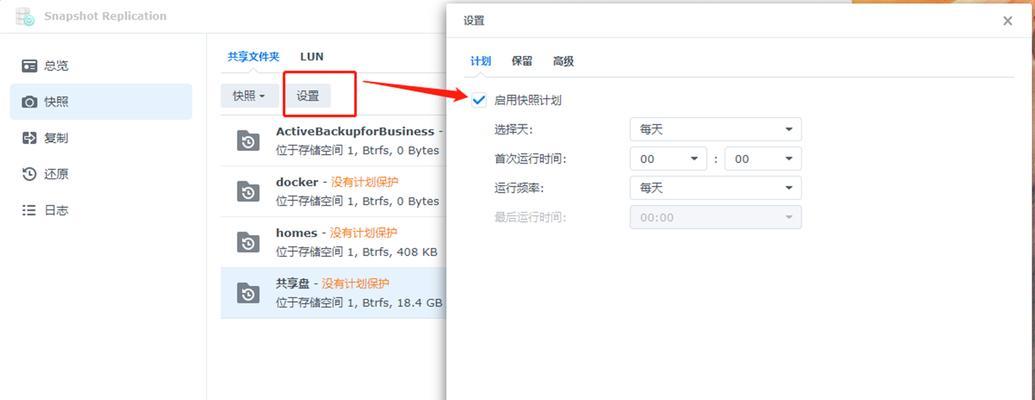The height and width of the screenshot is (400, 1035).
Task: Click the homes shared folder icon
Action: click(x=248, y=242)
